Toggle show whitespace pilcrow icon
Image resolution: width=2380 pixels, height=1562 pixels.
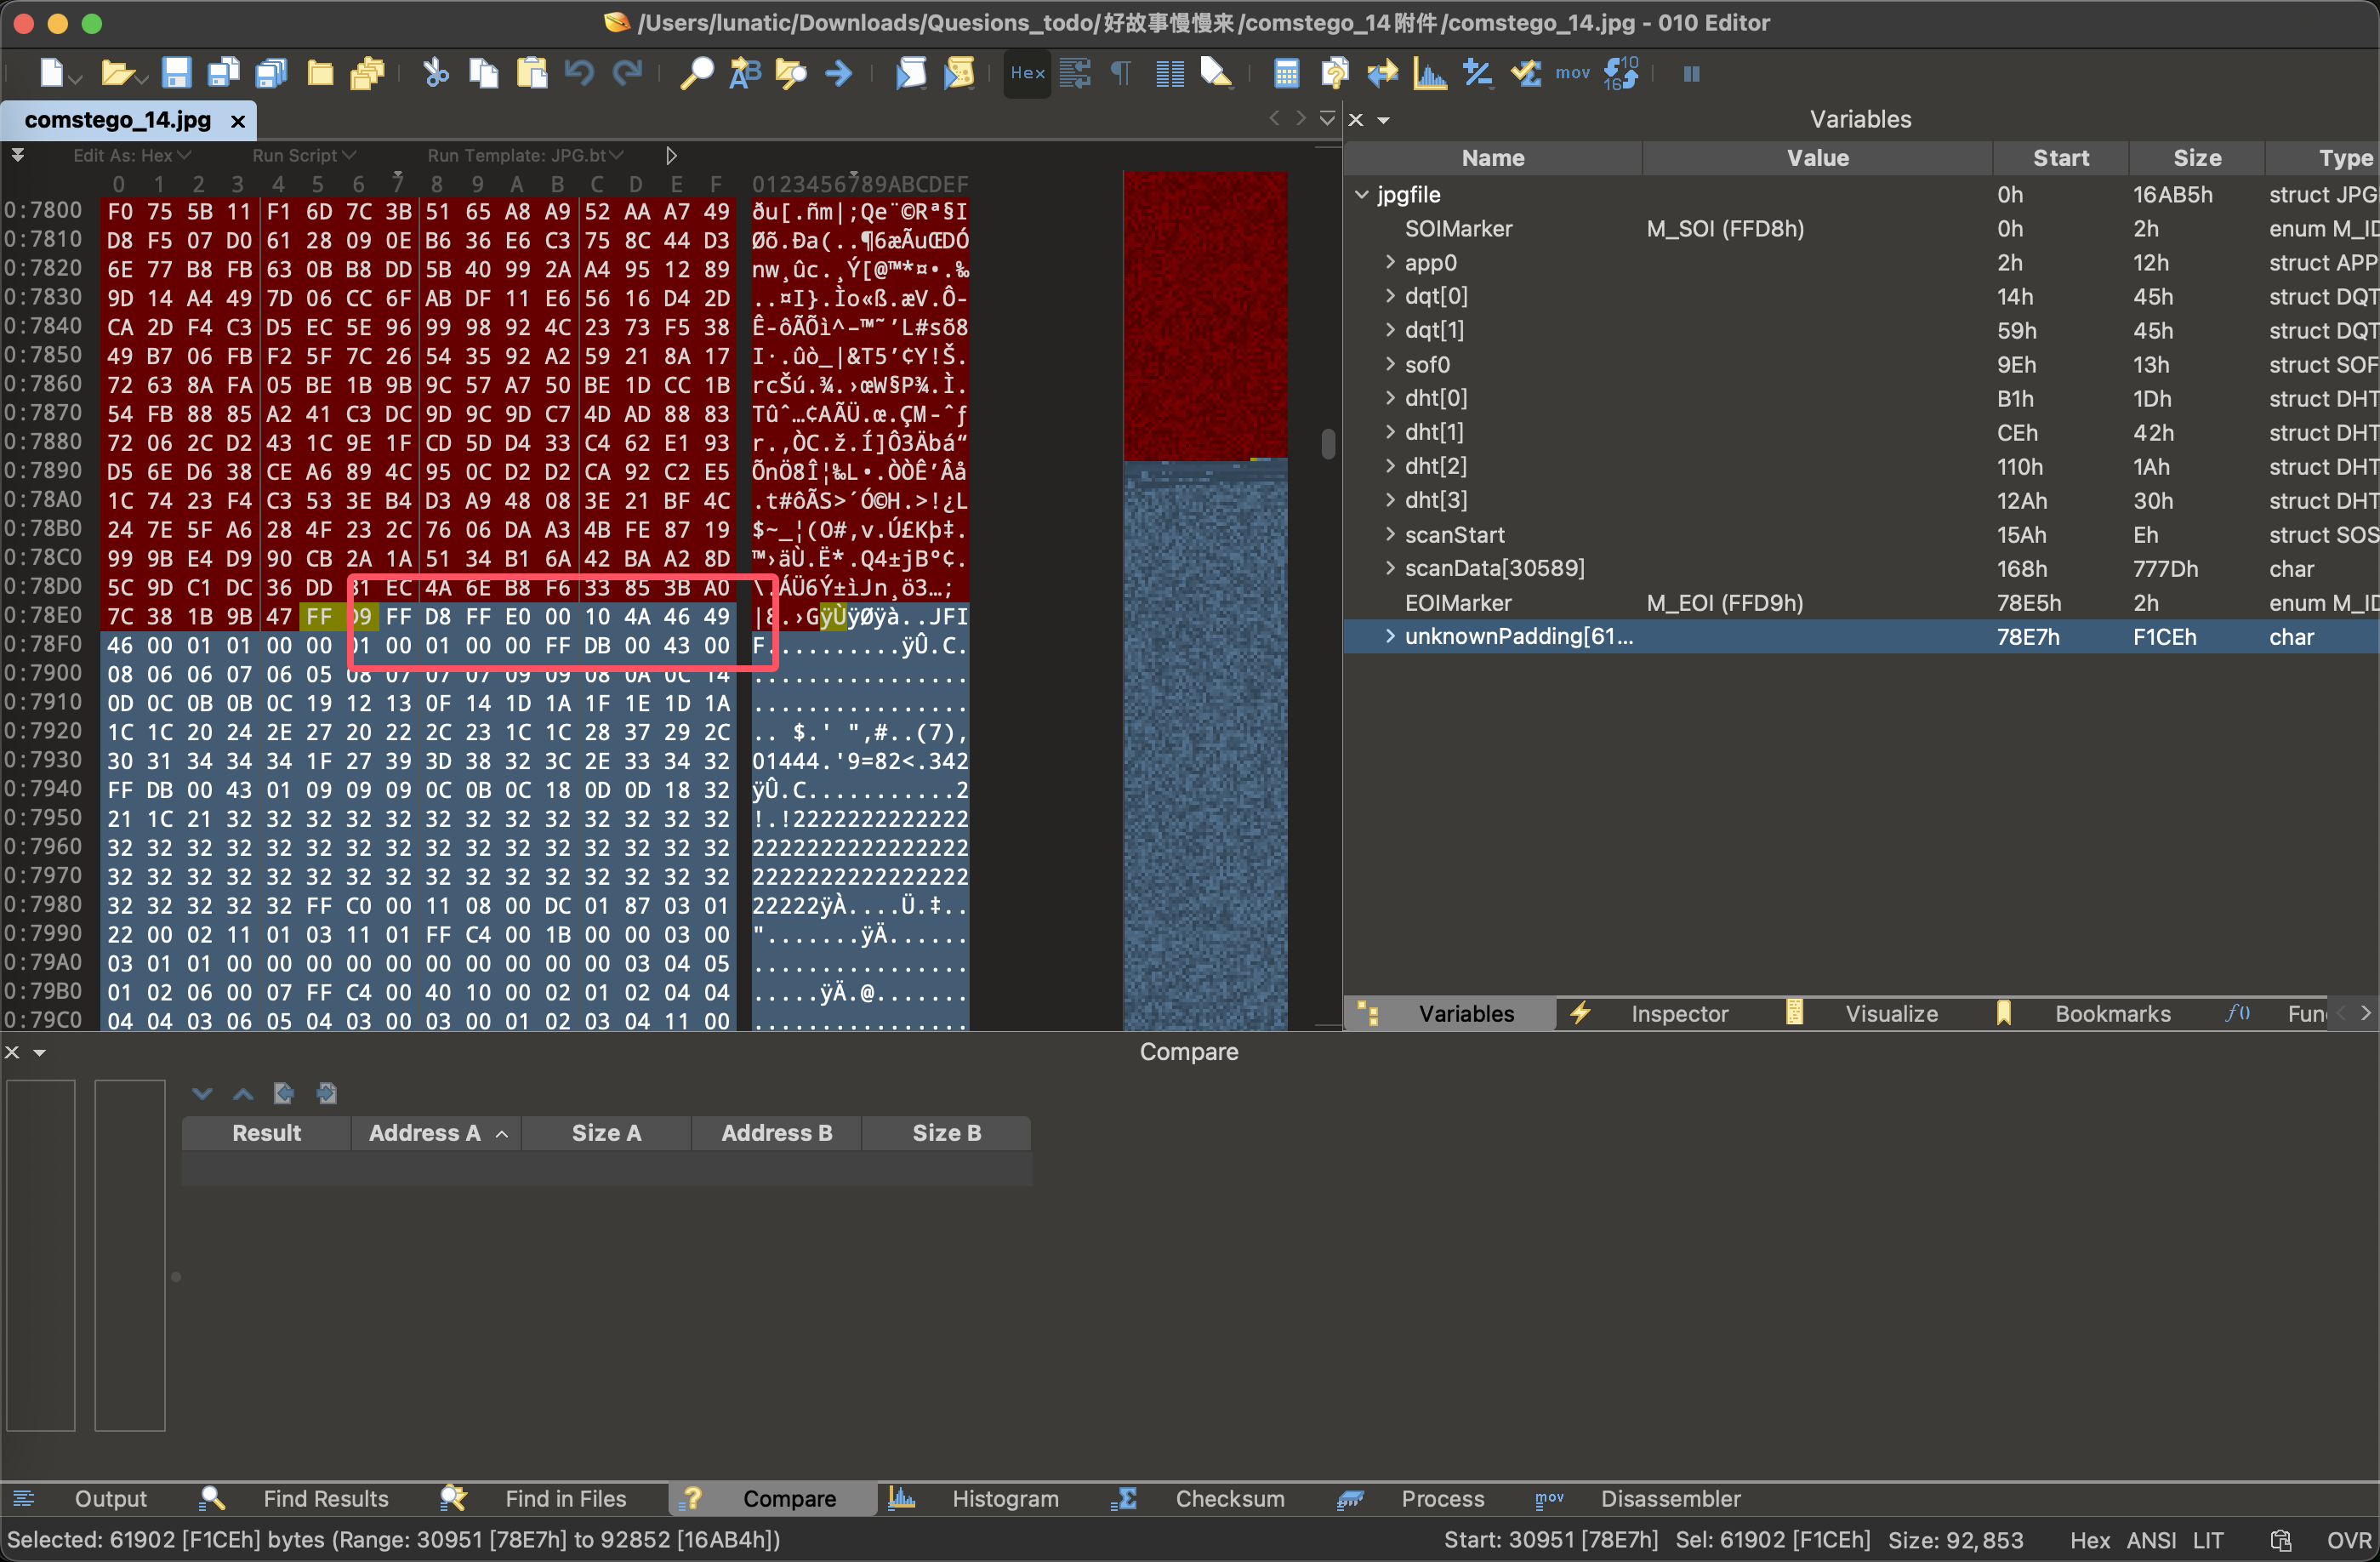click(x=1121, y=73)
